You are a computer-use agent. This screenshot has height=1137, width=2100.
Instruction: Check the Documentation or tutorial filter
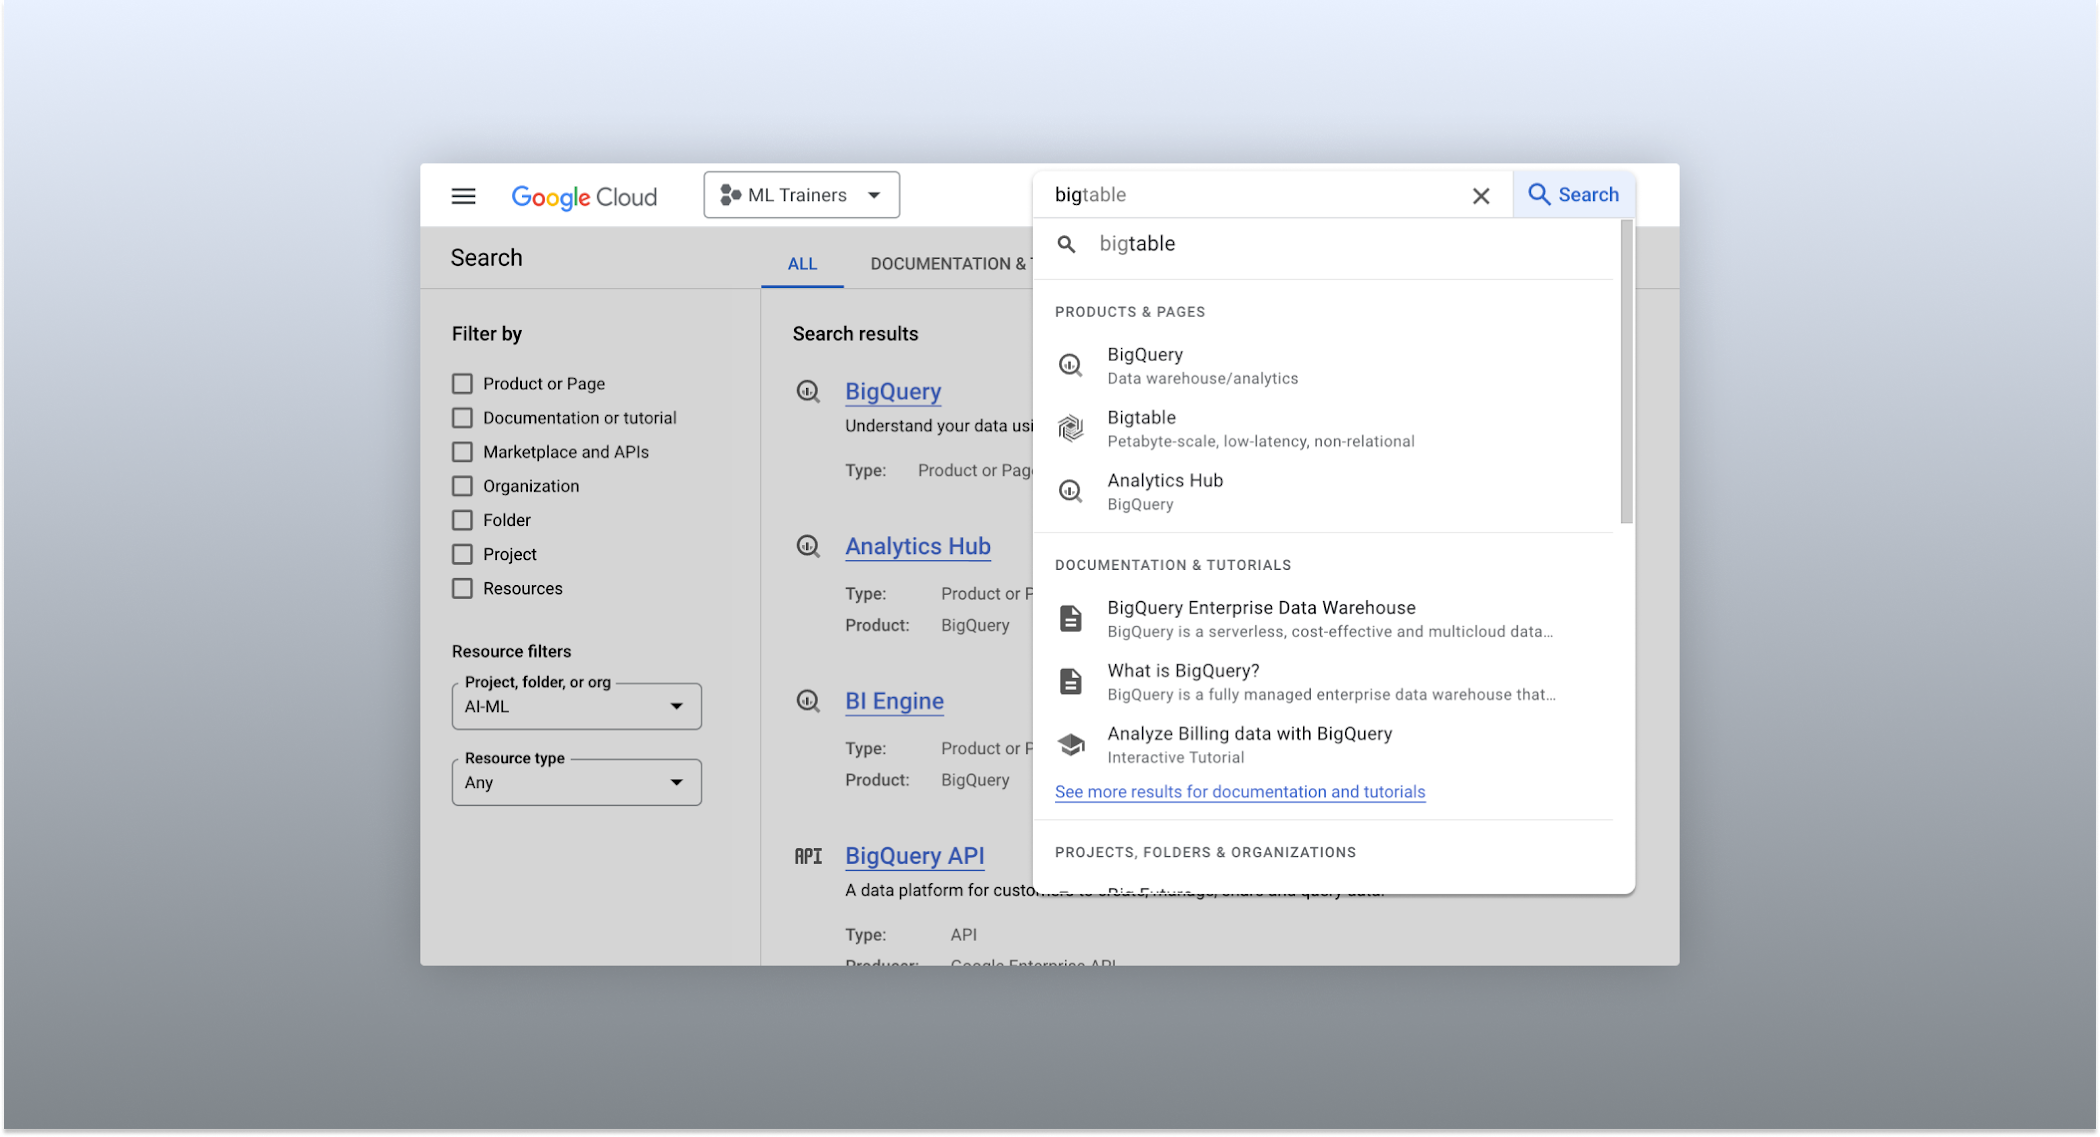point(462,418)
